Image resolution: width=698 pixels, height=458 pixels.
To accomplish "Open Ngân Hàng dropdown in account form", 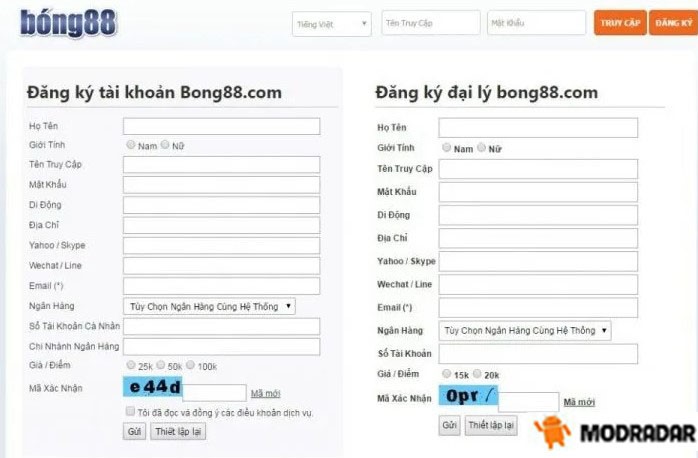I will click(x=209, y=306).
